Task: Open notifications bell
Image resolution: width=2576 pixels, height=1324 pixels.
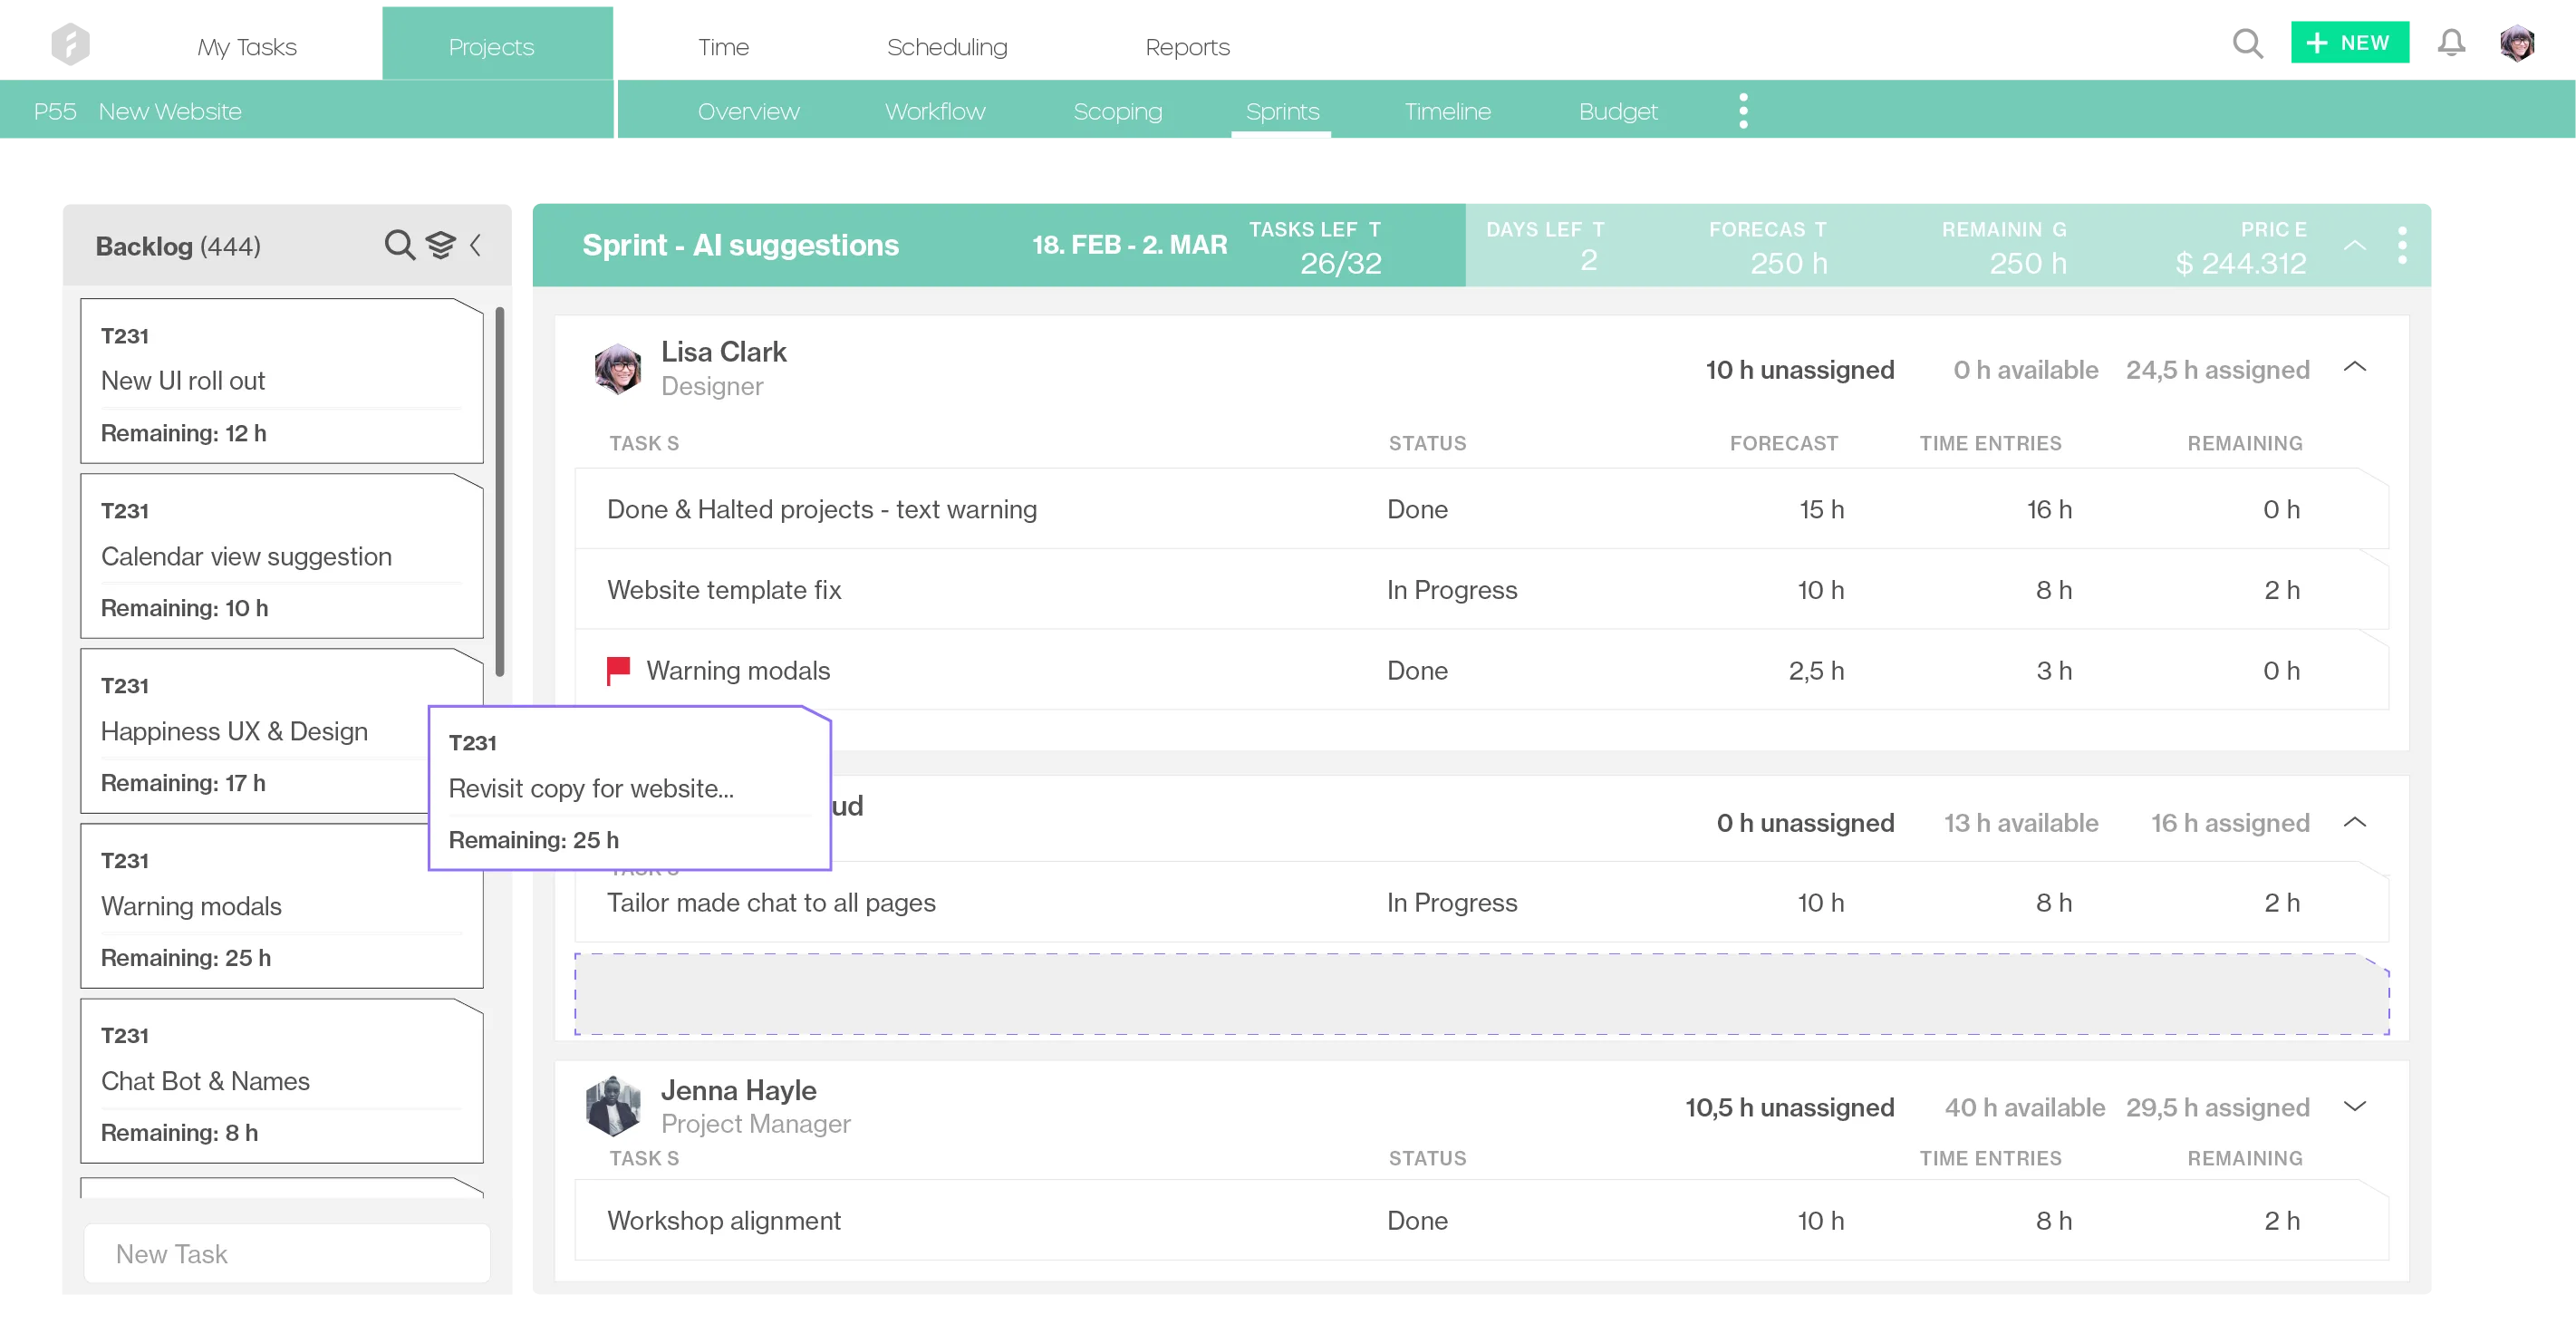Action: coord(2451,43)
